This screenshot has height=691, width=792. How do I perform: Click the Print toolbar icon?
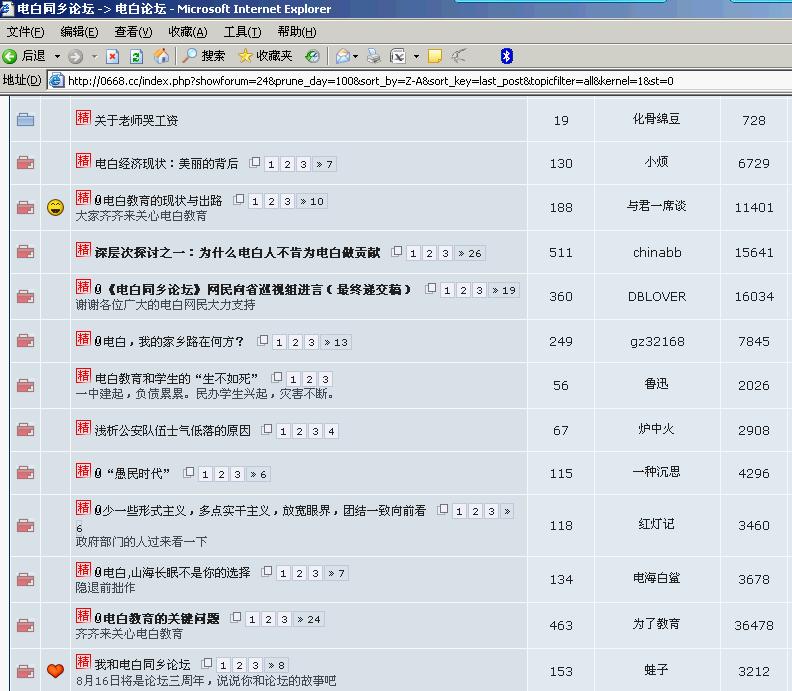point(374,56)
